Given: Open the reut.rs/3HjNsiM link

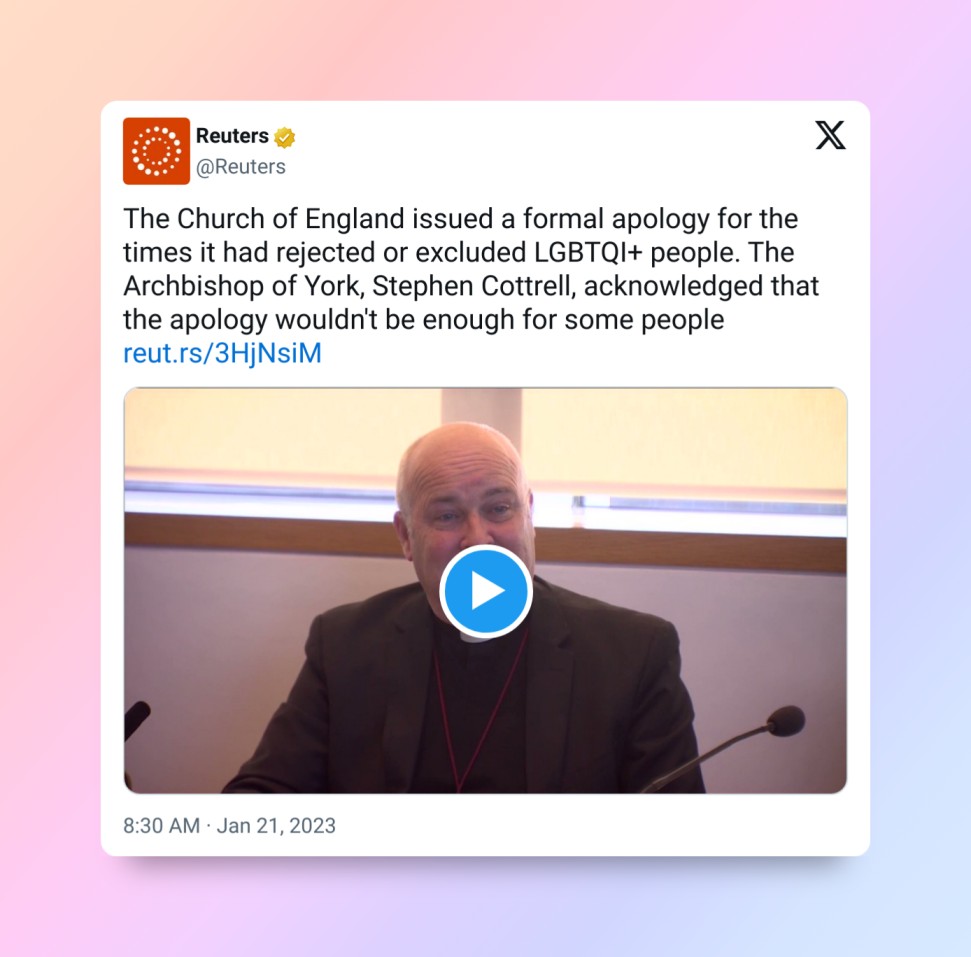Looking at the screenshot, I should (222, 353).
